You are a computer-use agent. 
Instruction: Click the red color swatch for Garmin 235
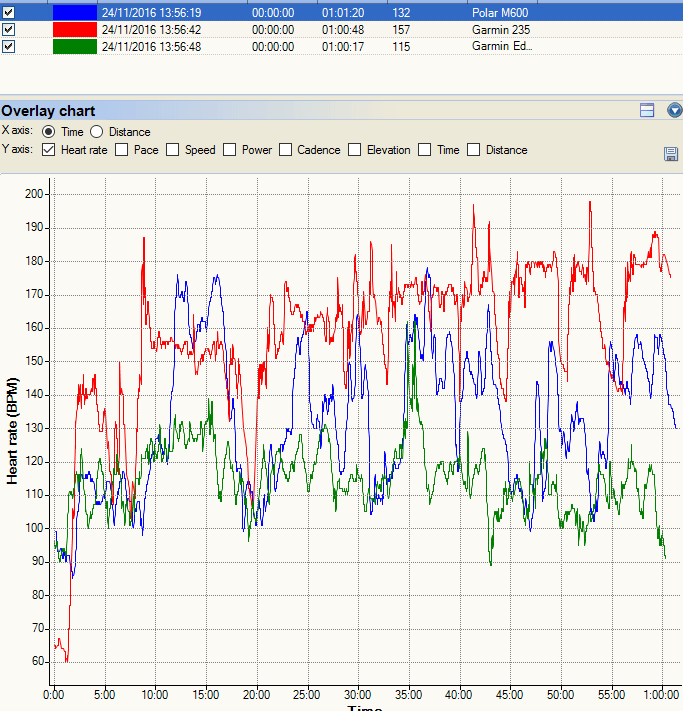[75, 29]
